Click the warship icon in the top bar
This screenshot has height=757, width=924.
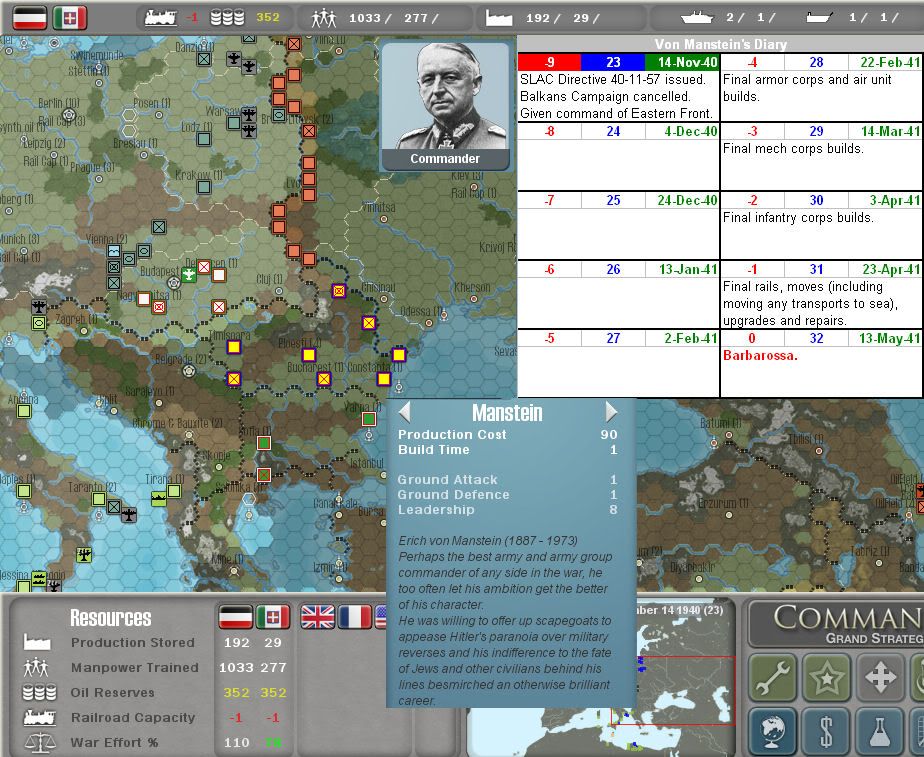click(x=697, y=18)
